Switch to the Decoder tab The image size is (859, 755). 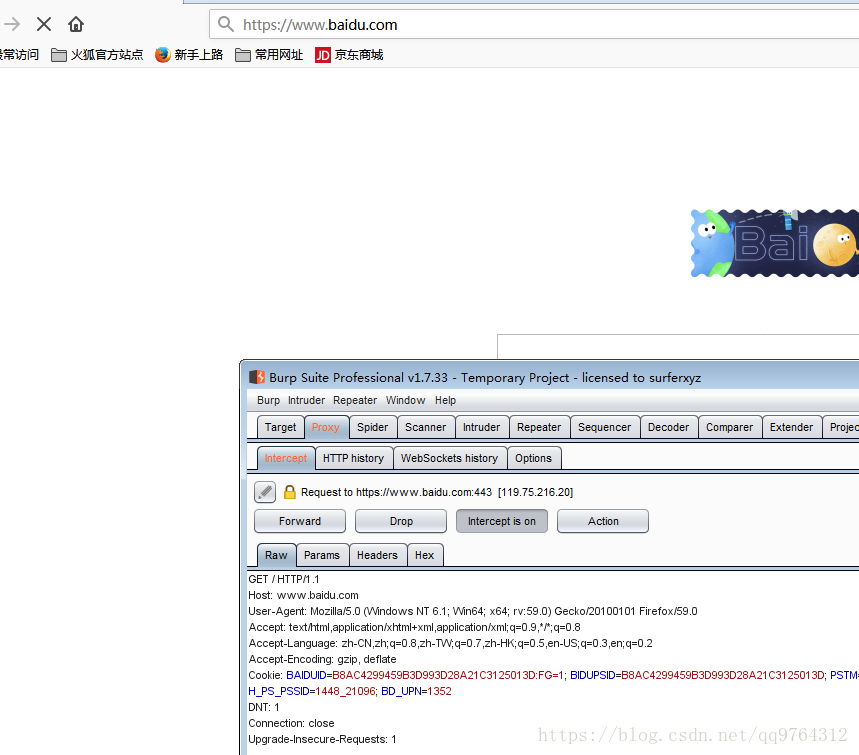pyautogui.click(x=668, y=427)
